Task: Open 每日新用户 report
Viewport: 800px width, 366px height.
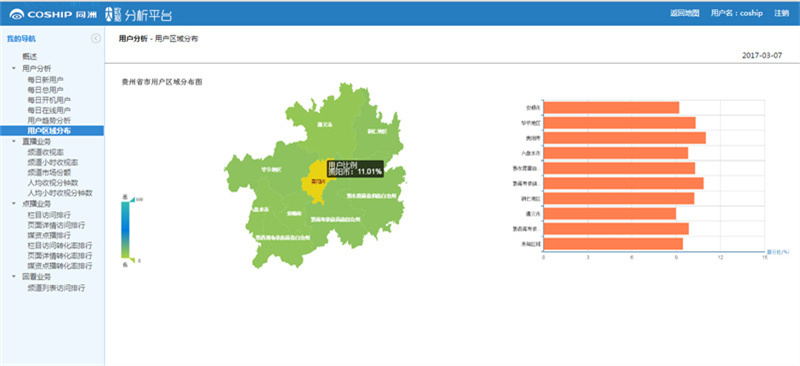Action: tap(45, 80)
